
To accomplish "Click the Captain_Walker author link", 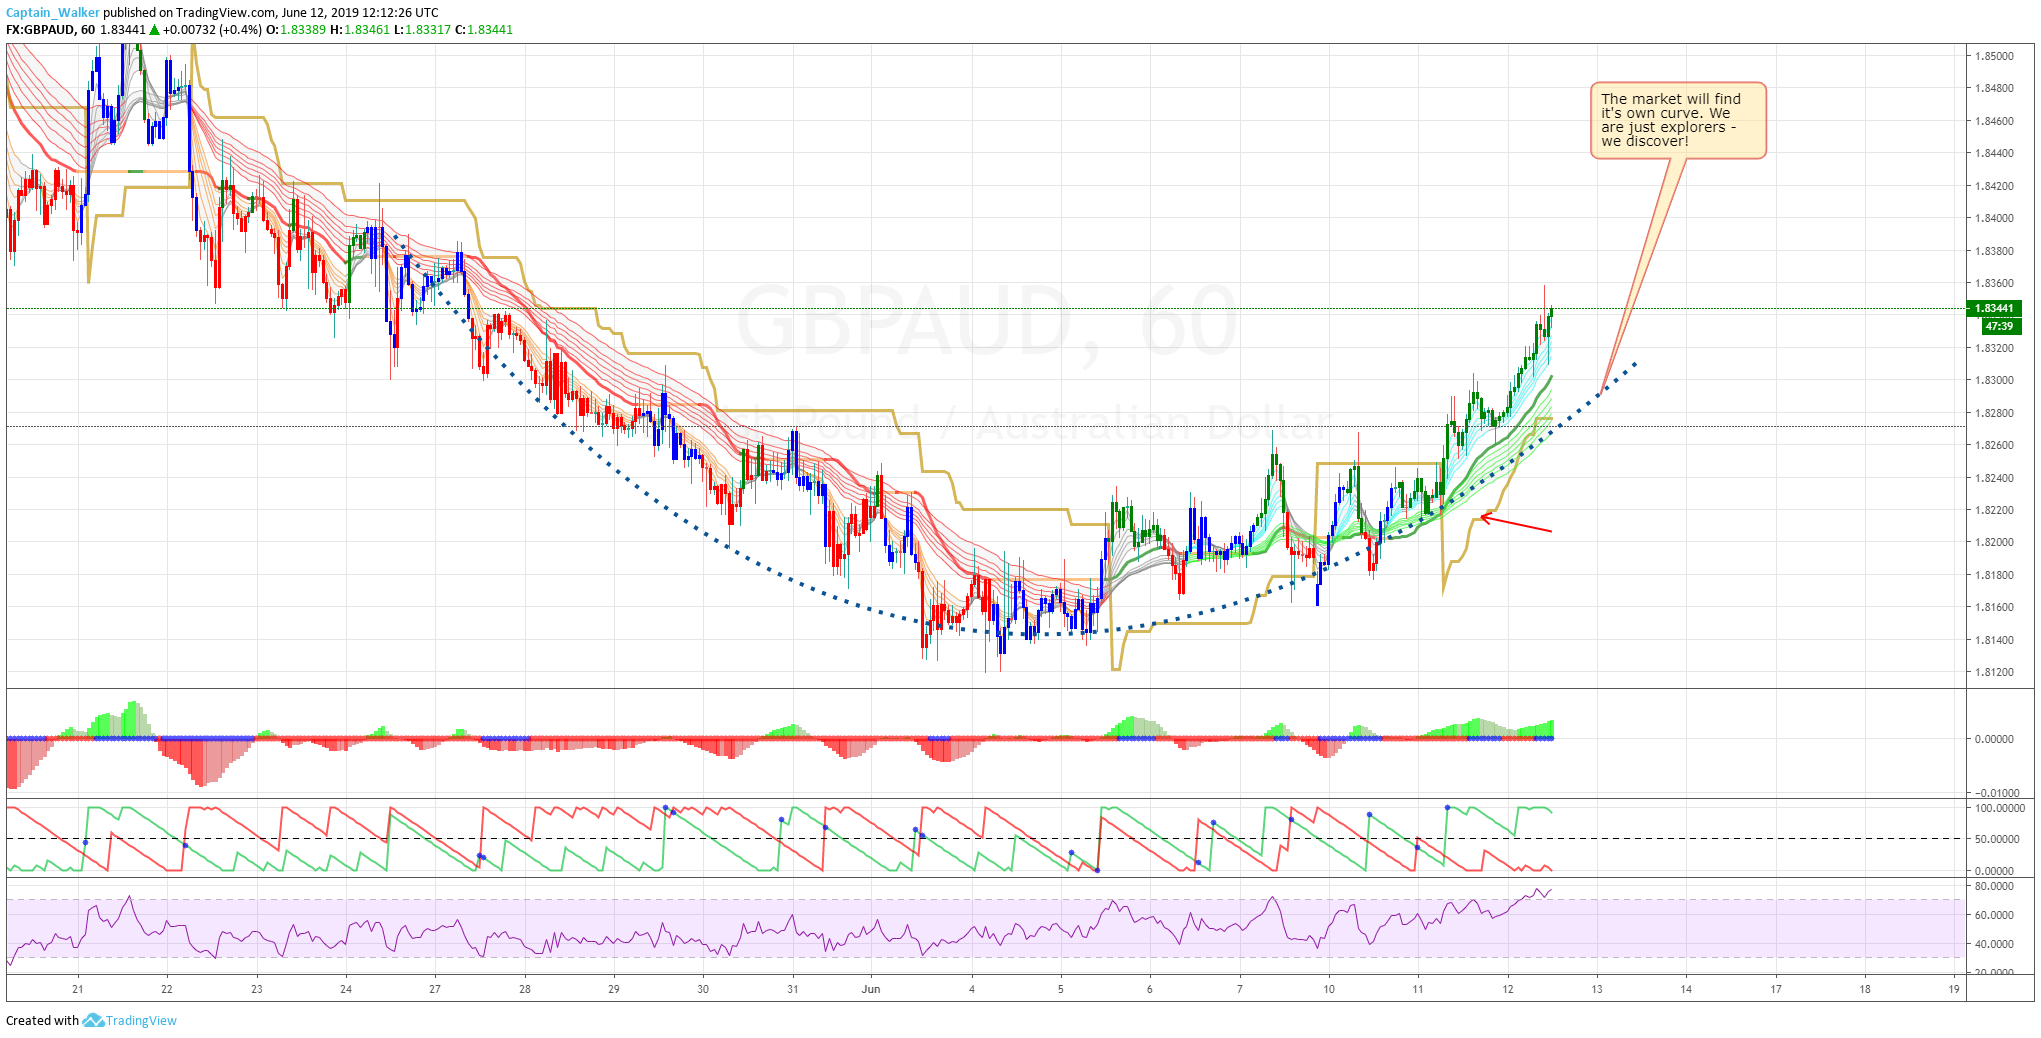I will [53, 13].
